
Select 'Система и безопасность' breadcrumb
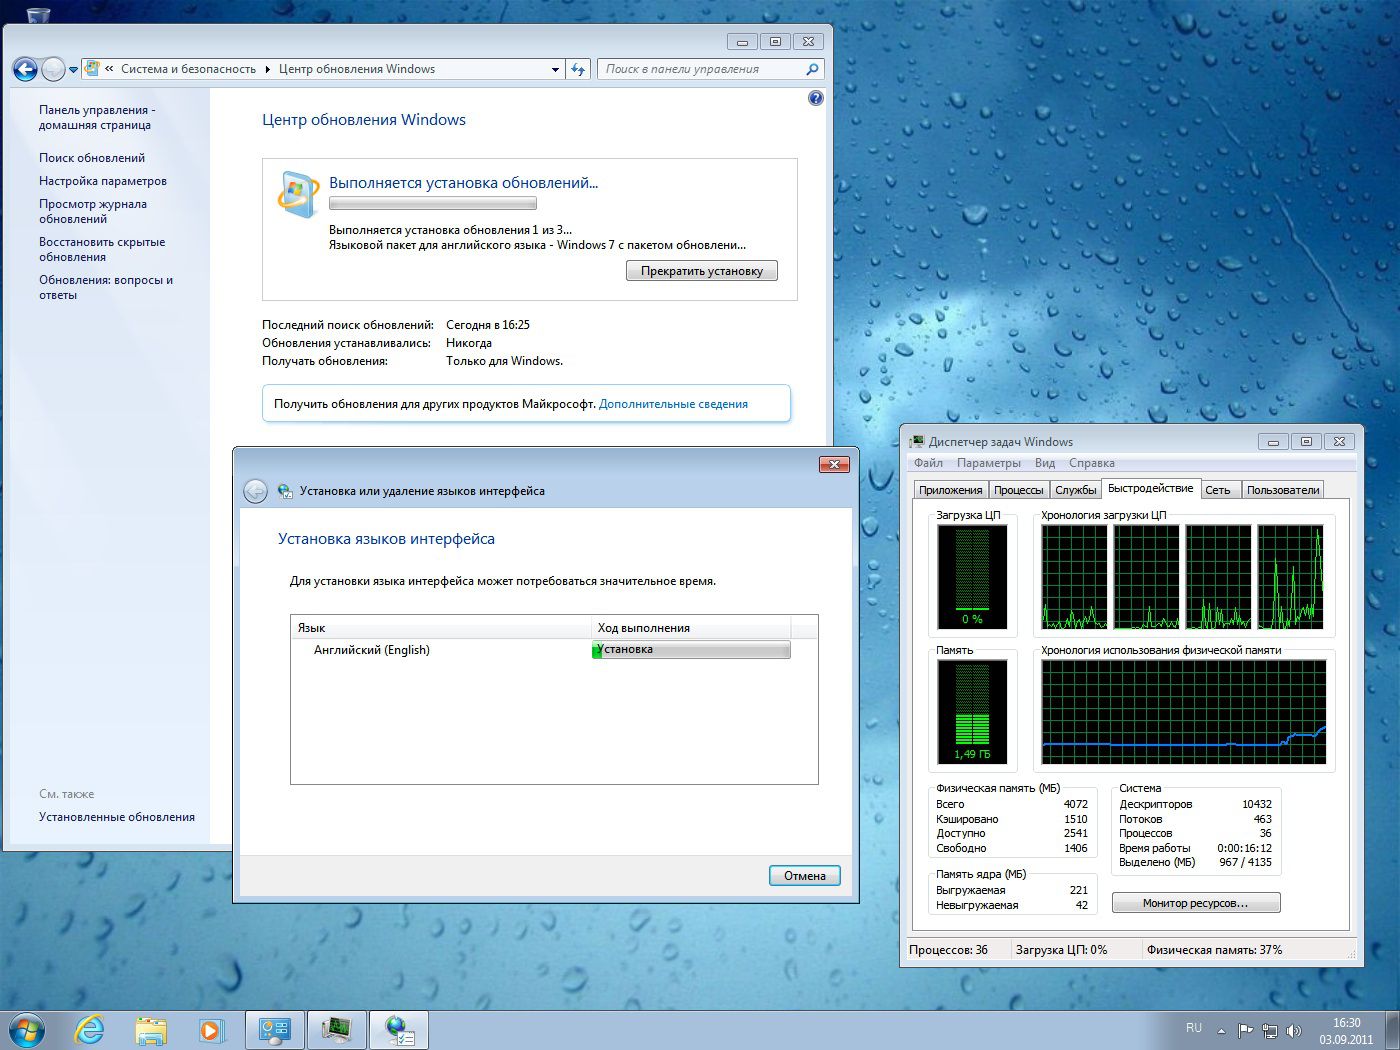pos(188,69)
